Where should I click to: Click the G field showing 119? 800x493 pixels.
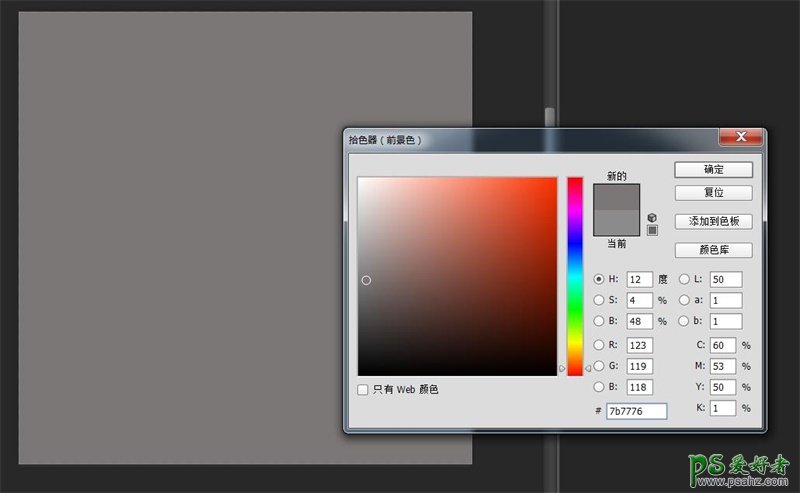tap(639, 366)
